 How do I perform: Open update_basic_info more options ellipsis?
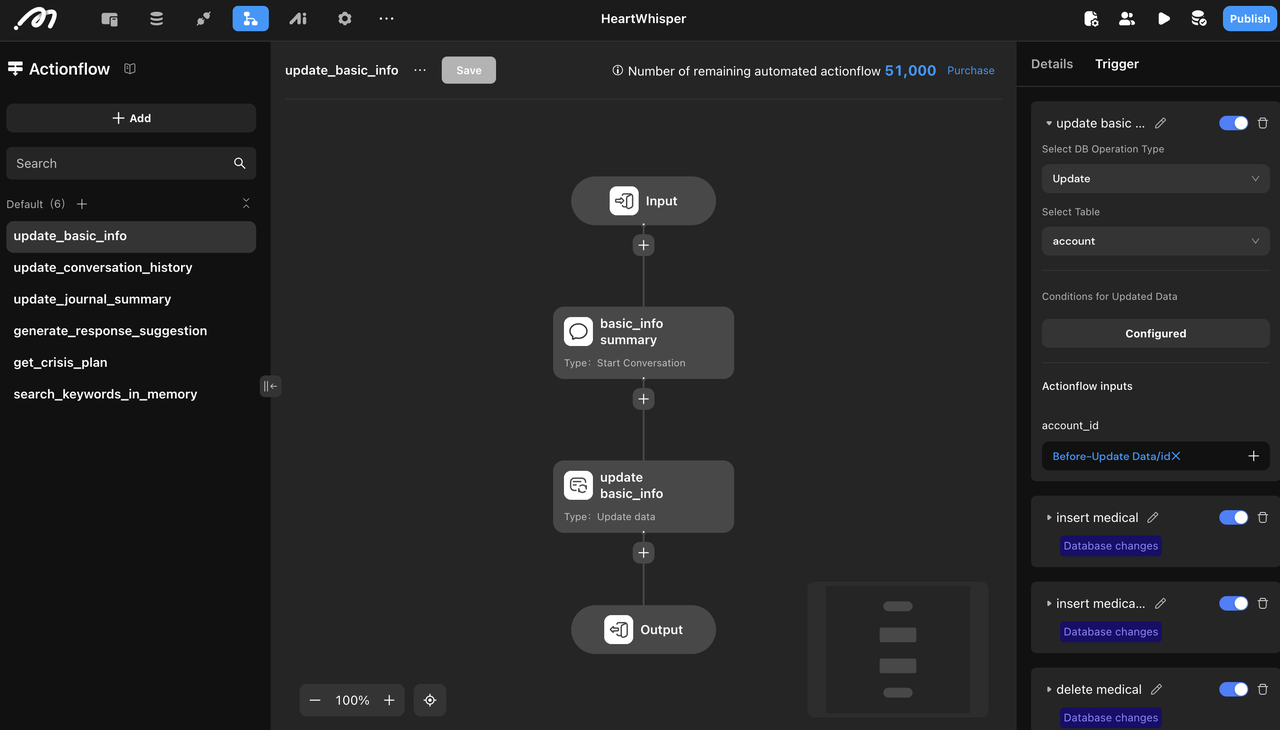pos(420,70)
